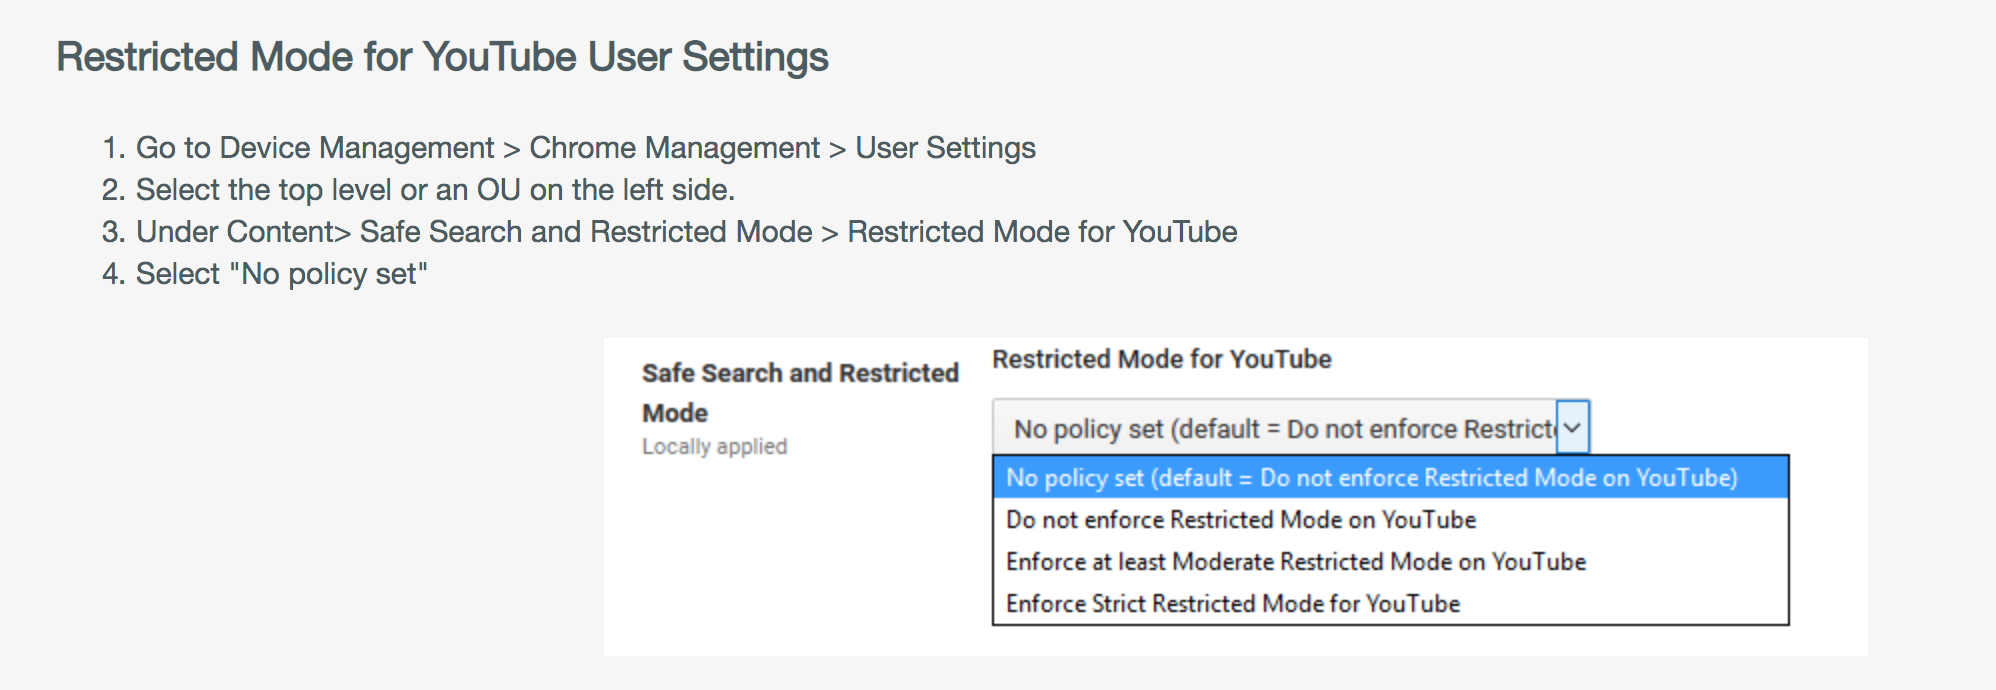Click the 'Restricted Mode for YouTube User Settings' heading

(x=442, y=57)
